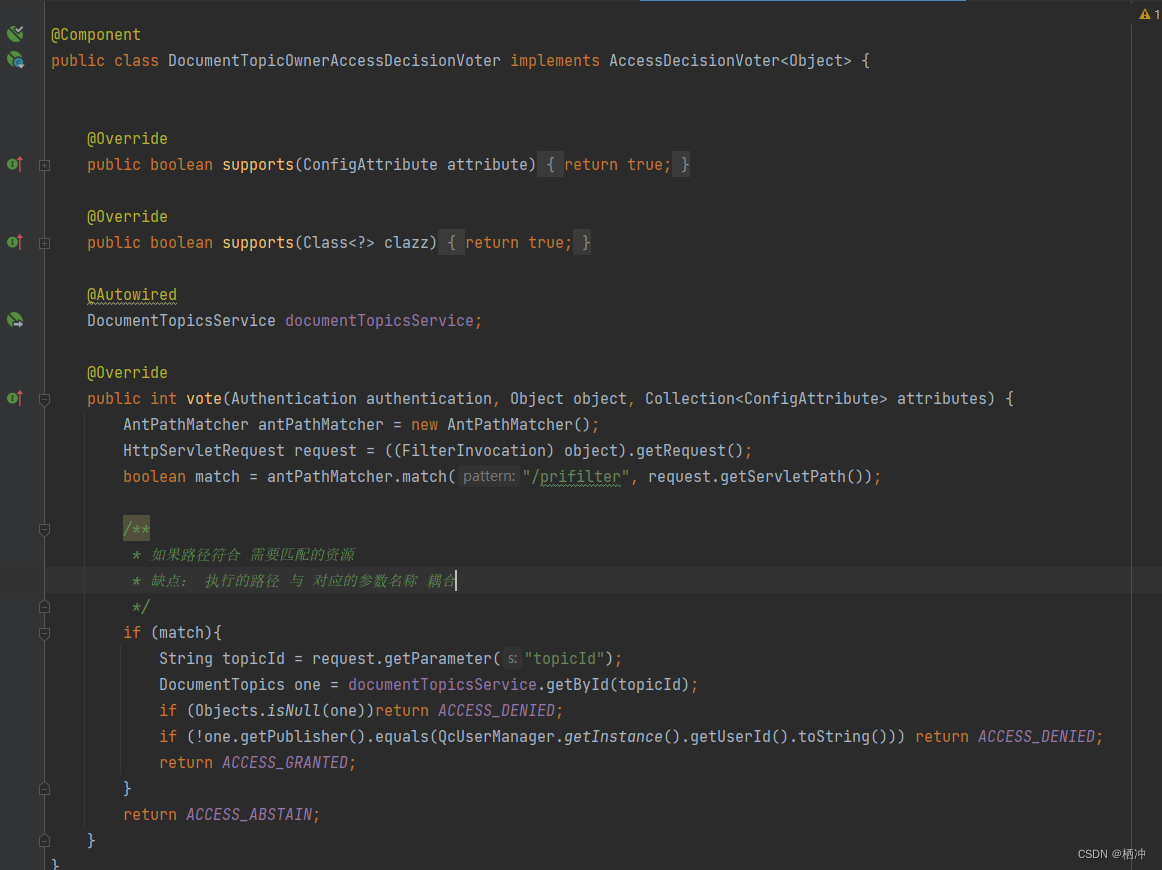Viewport: 1162px width, 870px height.
Task: Click the override gutter icon for supports(ConfigAttribute)
Action: 15,164
